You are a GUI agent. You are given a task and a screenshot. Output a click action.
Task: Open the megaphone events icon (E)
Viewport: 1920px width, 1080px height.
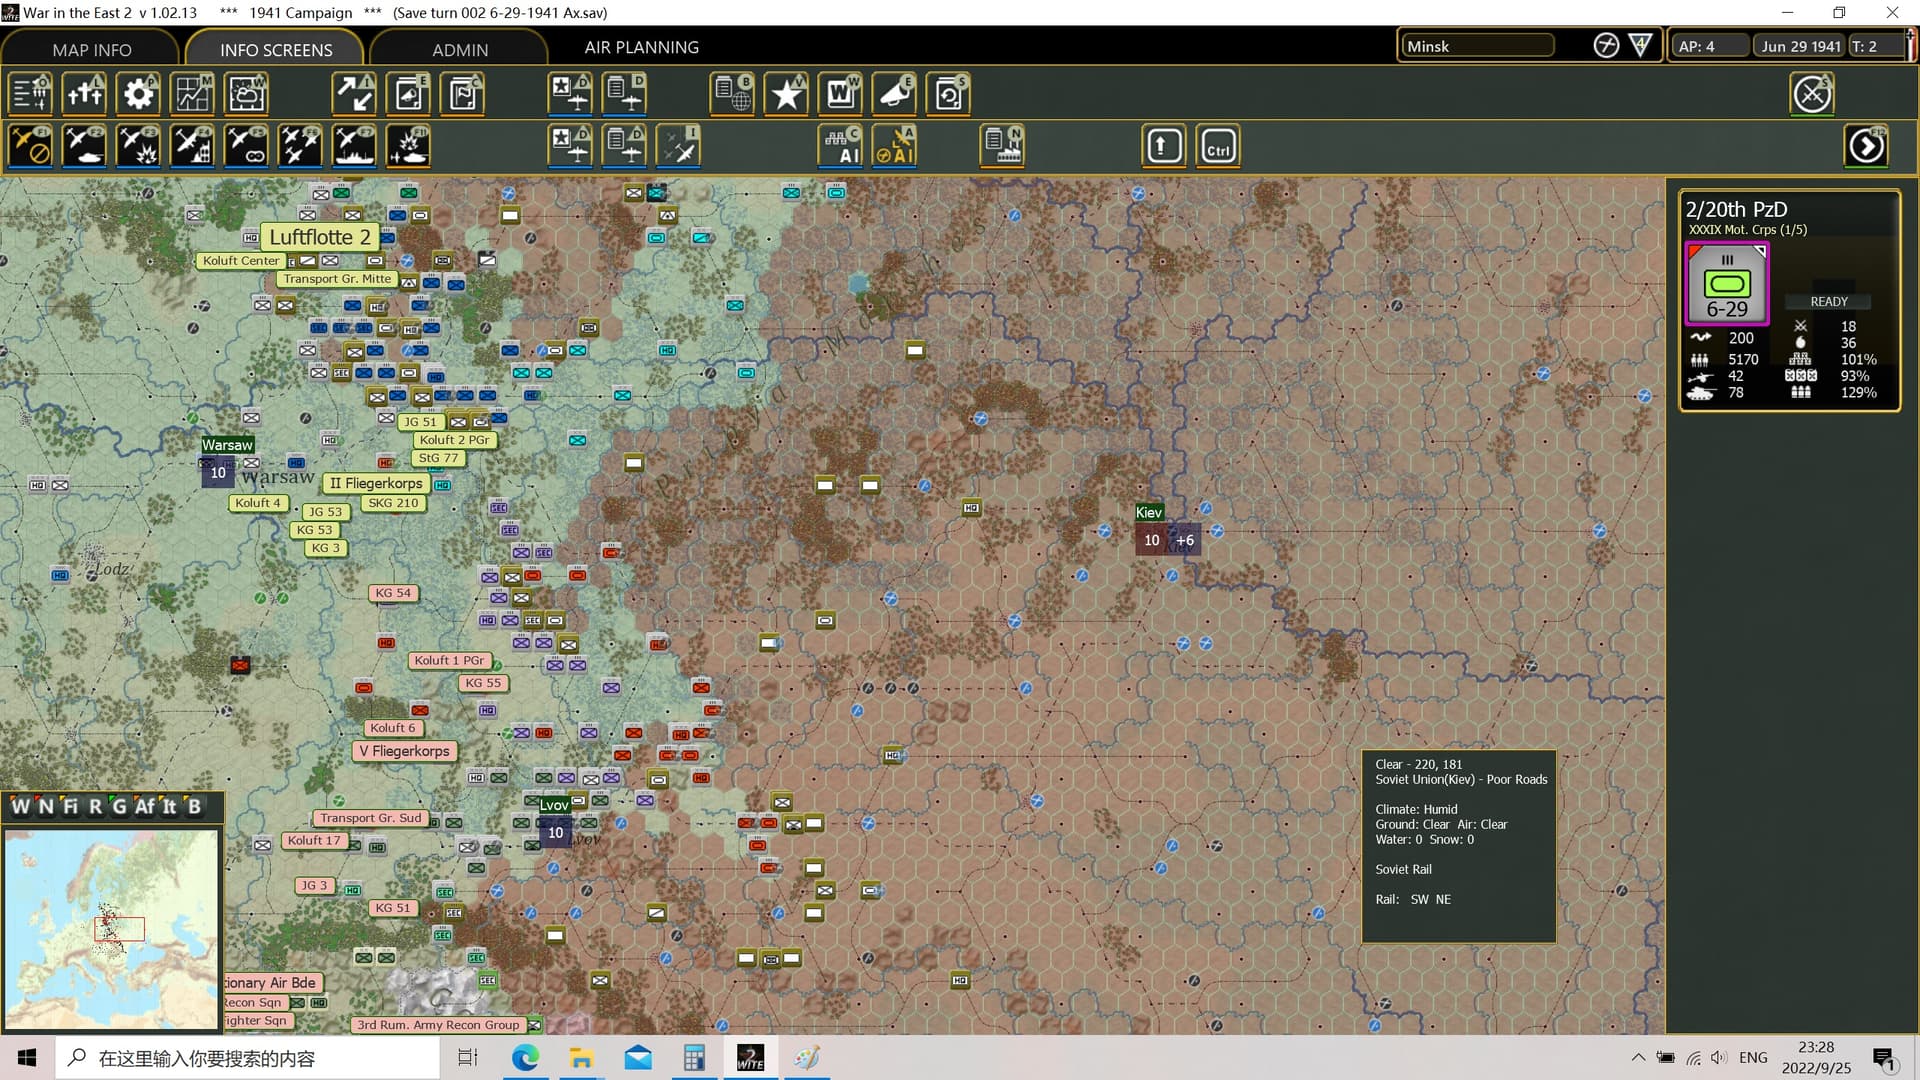click(x=895, y=94)
